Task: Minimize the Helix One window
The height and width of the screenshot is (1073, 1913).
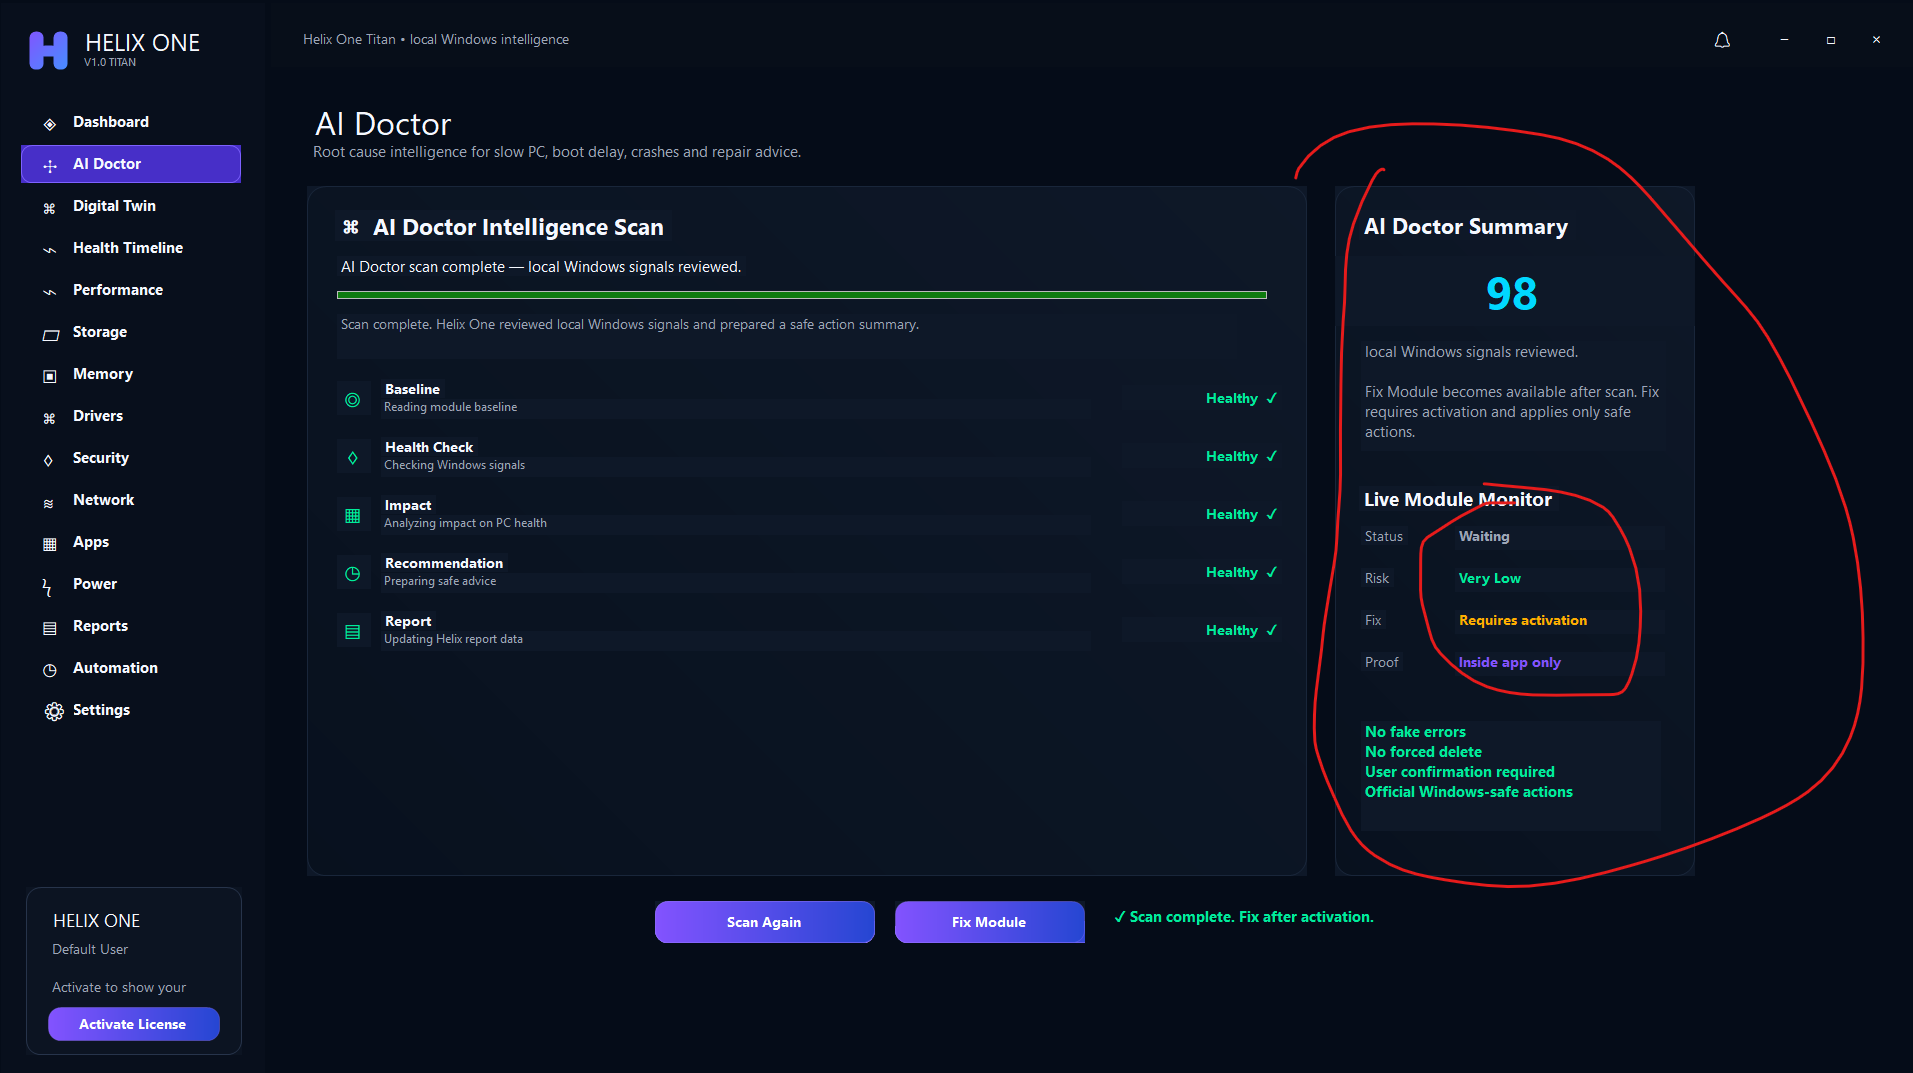Action: (1783, 40)
